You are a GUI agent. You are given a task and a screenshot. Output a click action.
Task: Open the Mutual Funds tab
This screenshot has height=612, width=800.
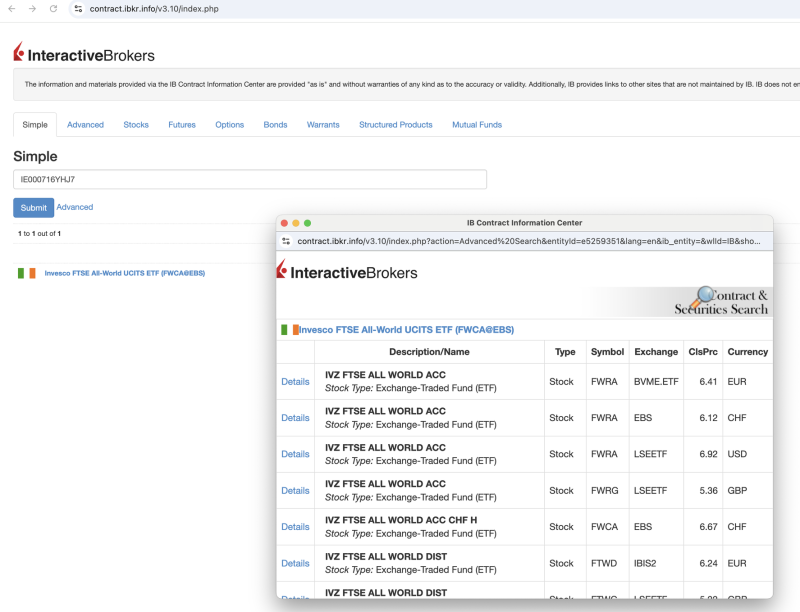pyautogui.click(x=477, y=125)
